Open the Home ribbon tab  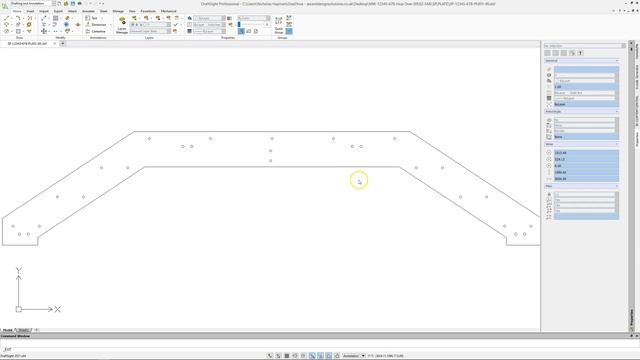[17, 11]
